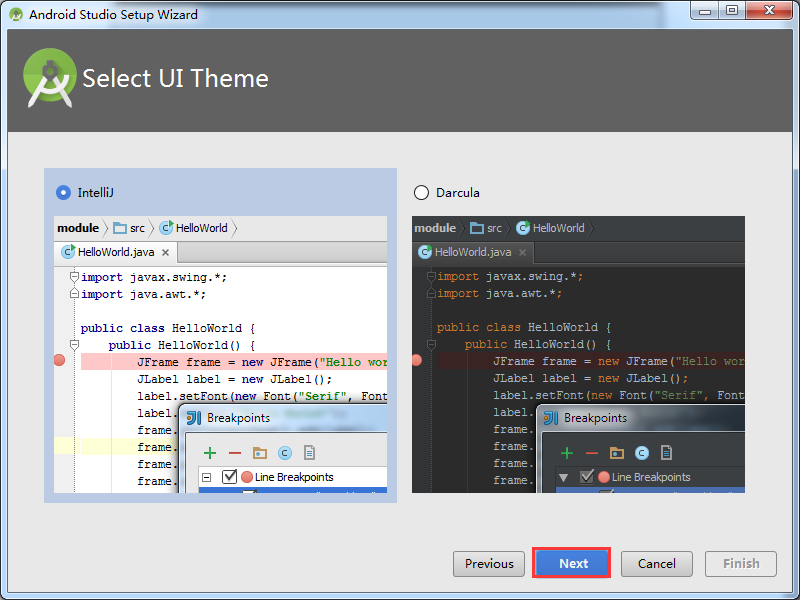Click the red breakpoint dot in the gutter
Image resolution: width=800 pixels, height=600 pixels.
(61, 361)
